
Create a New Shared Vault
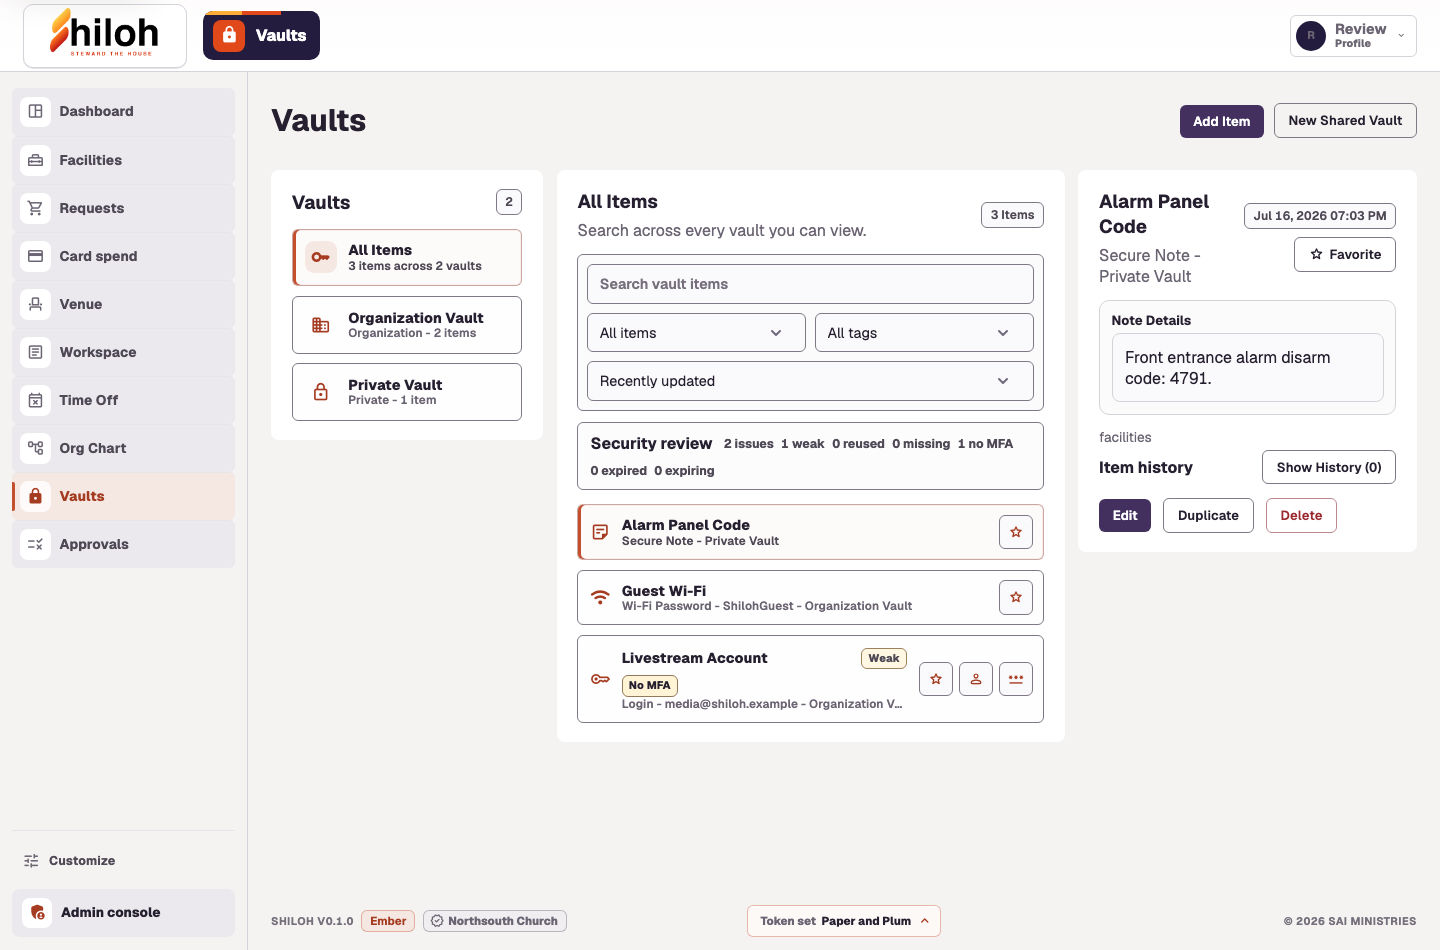tap(1345, 120)
